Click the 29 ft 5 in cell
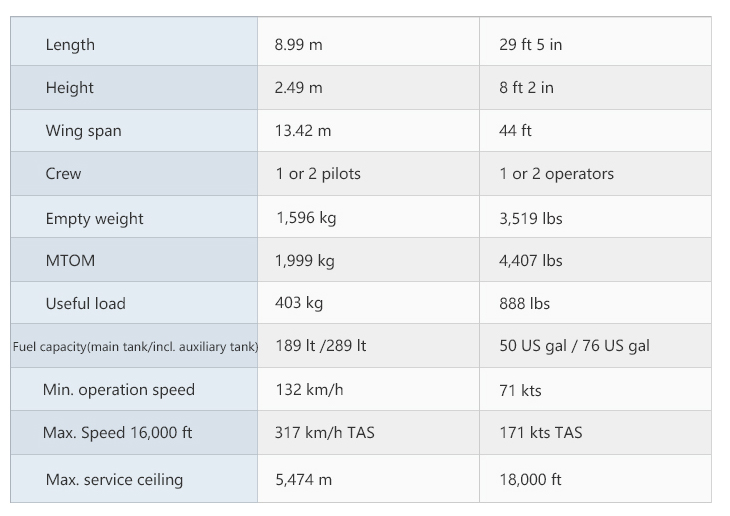The height and width of the screenshot is (516, 730). coord(530,45)
